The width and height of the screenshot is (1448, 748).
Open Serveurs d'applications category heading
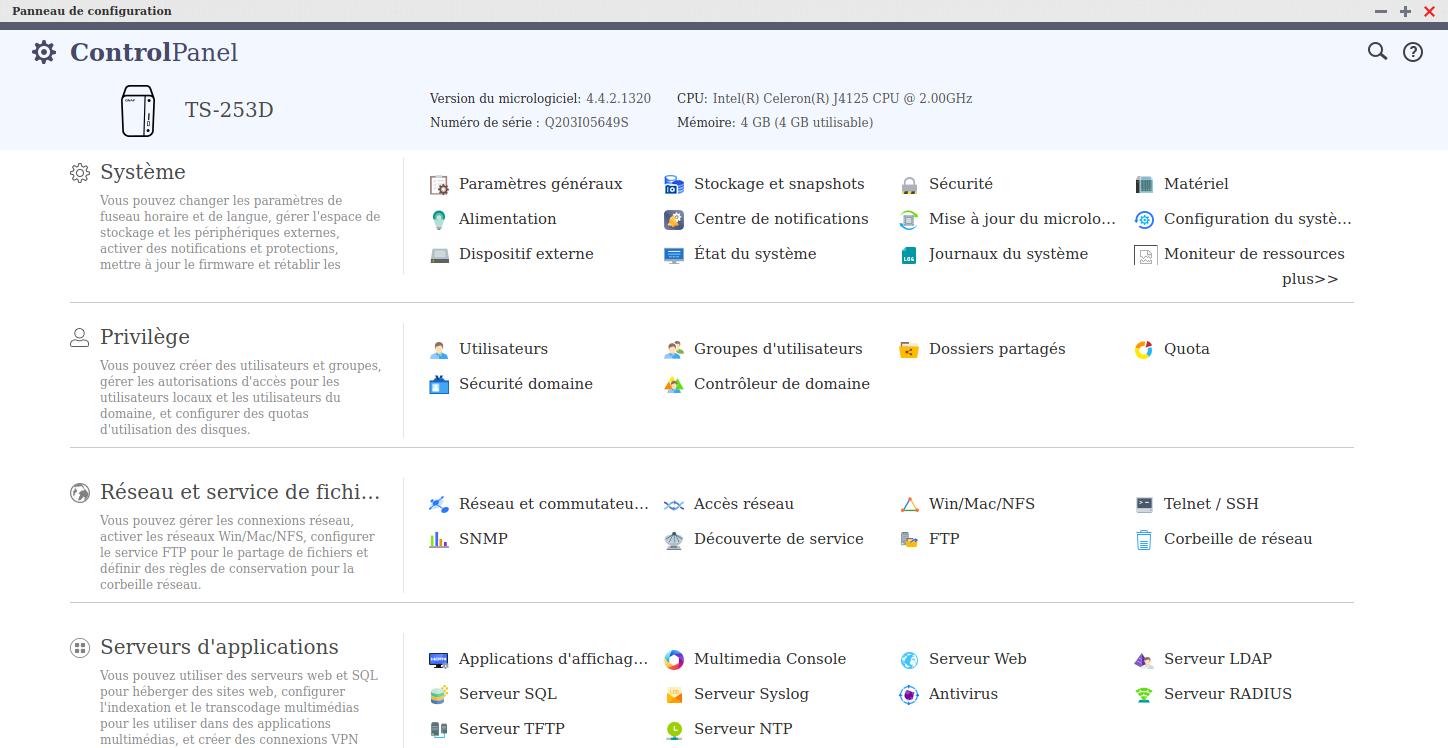click(x=219, y=647)
